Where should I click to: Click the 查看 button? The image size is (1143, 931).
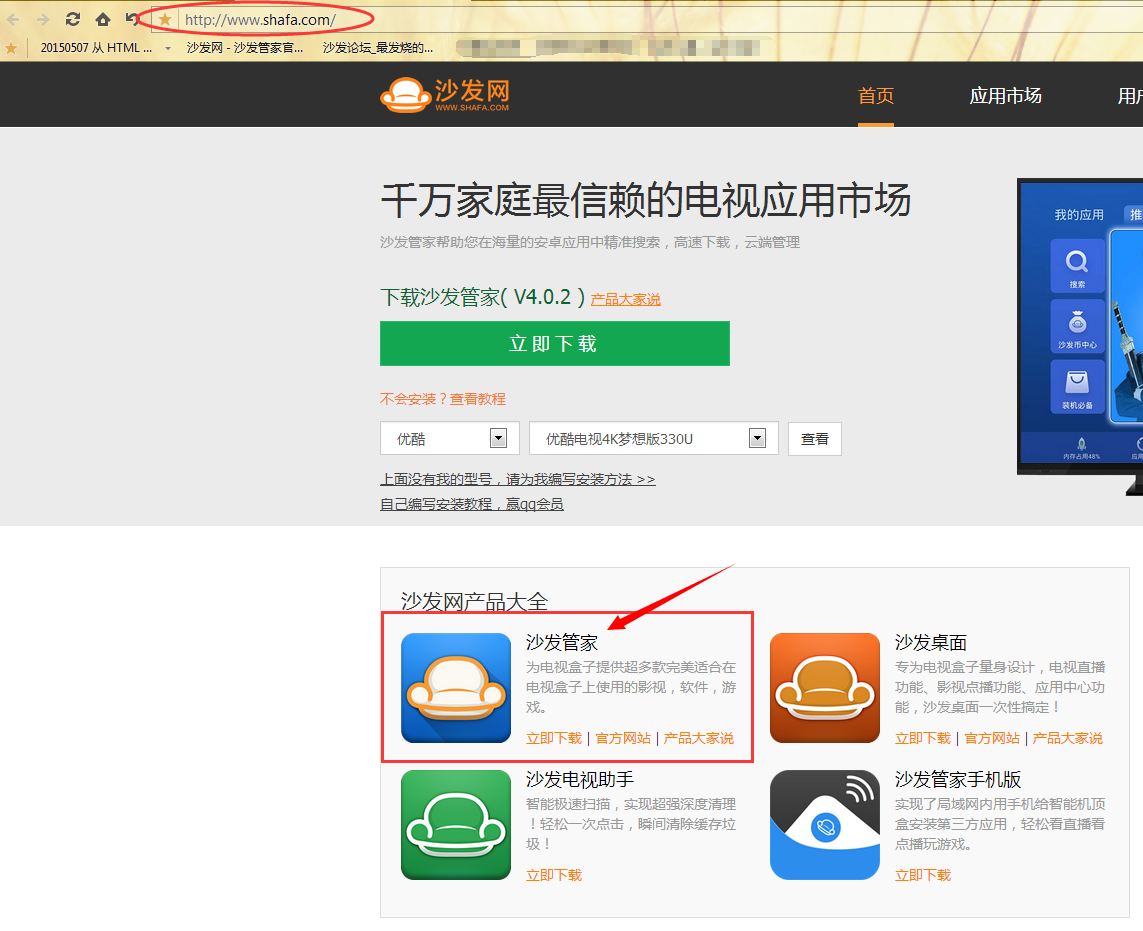(814, 439)
